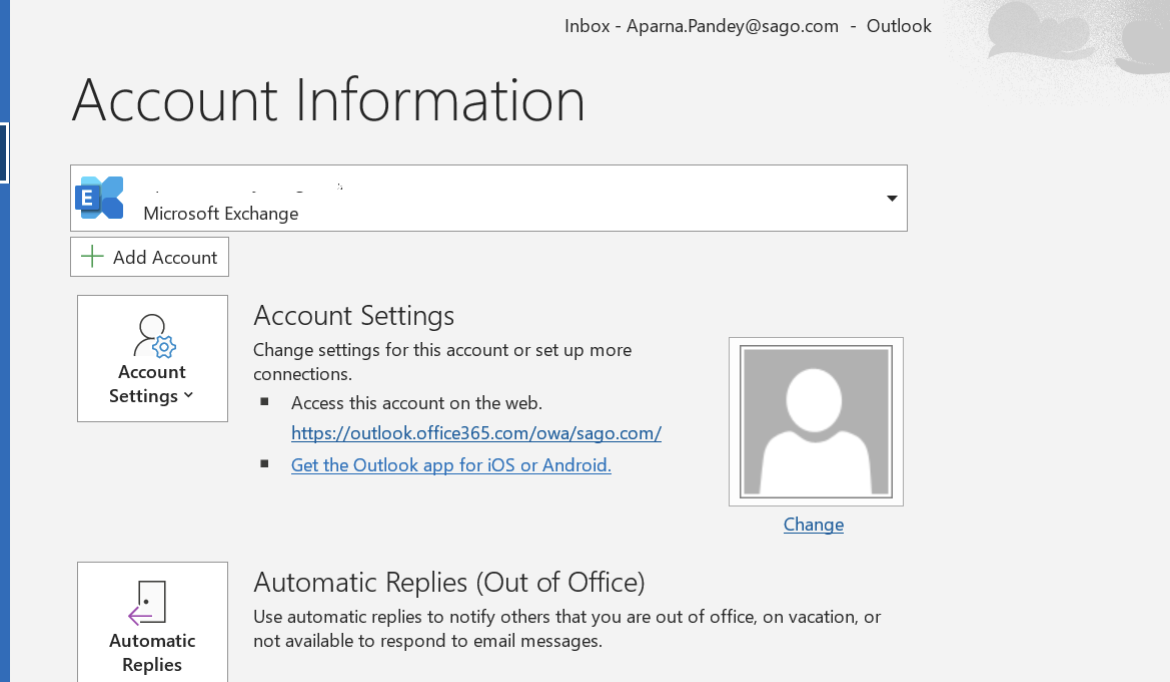Click the Add Account button
Viewport: 1170px width, 682px height.
pyautogui.click(x=149, y=257)
